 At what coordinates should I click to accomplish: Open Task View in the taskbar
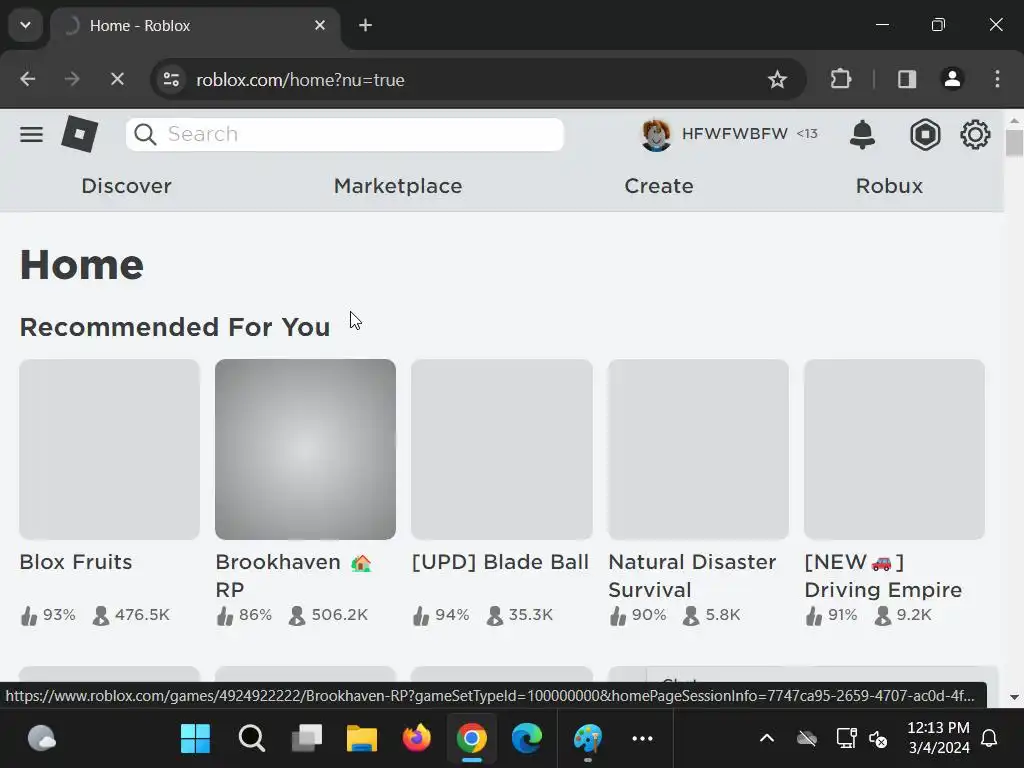click(x=306, y=739)
